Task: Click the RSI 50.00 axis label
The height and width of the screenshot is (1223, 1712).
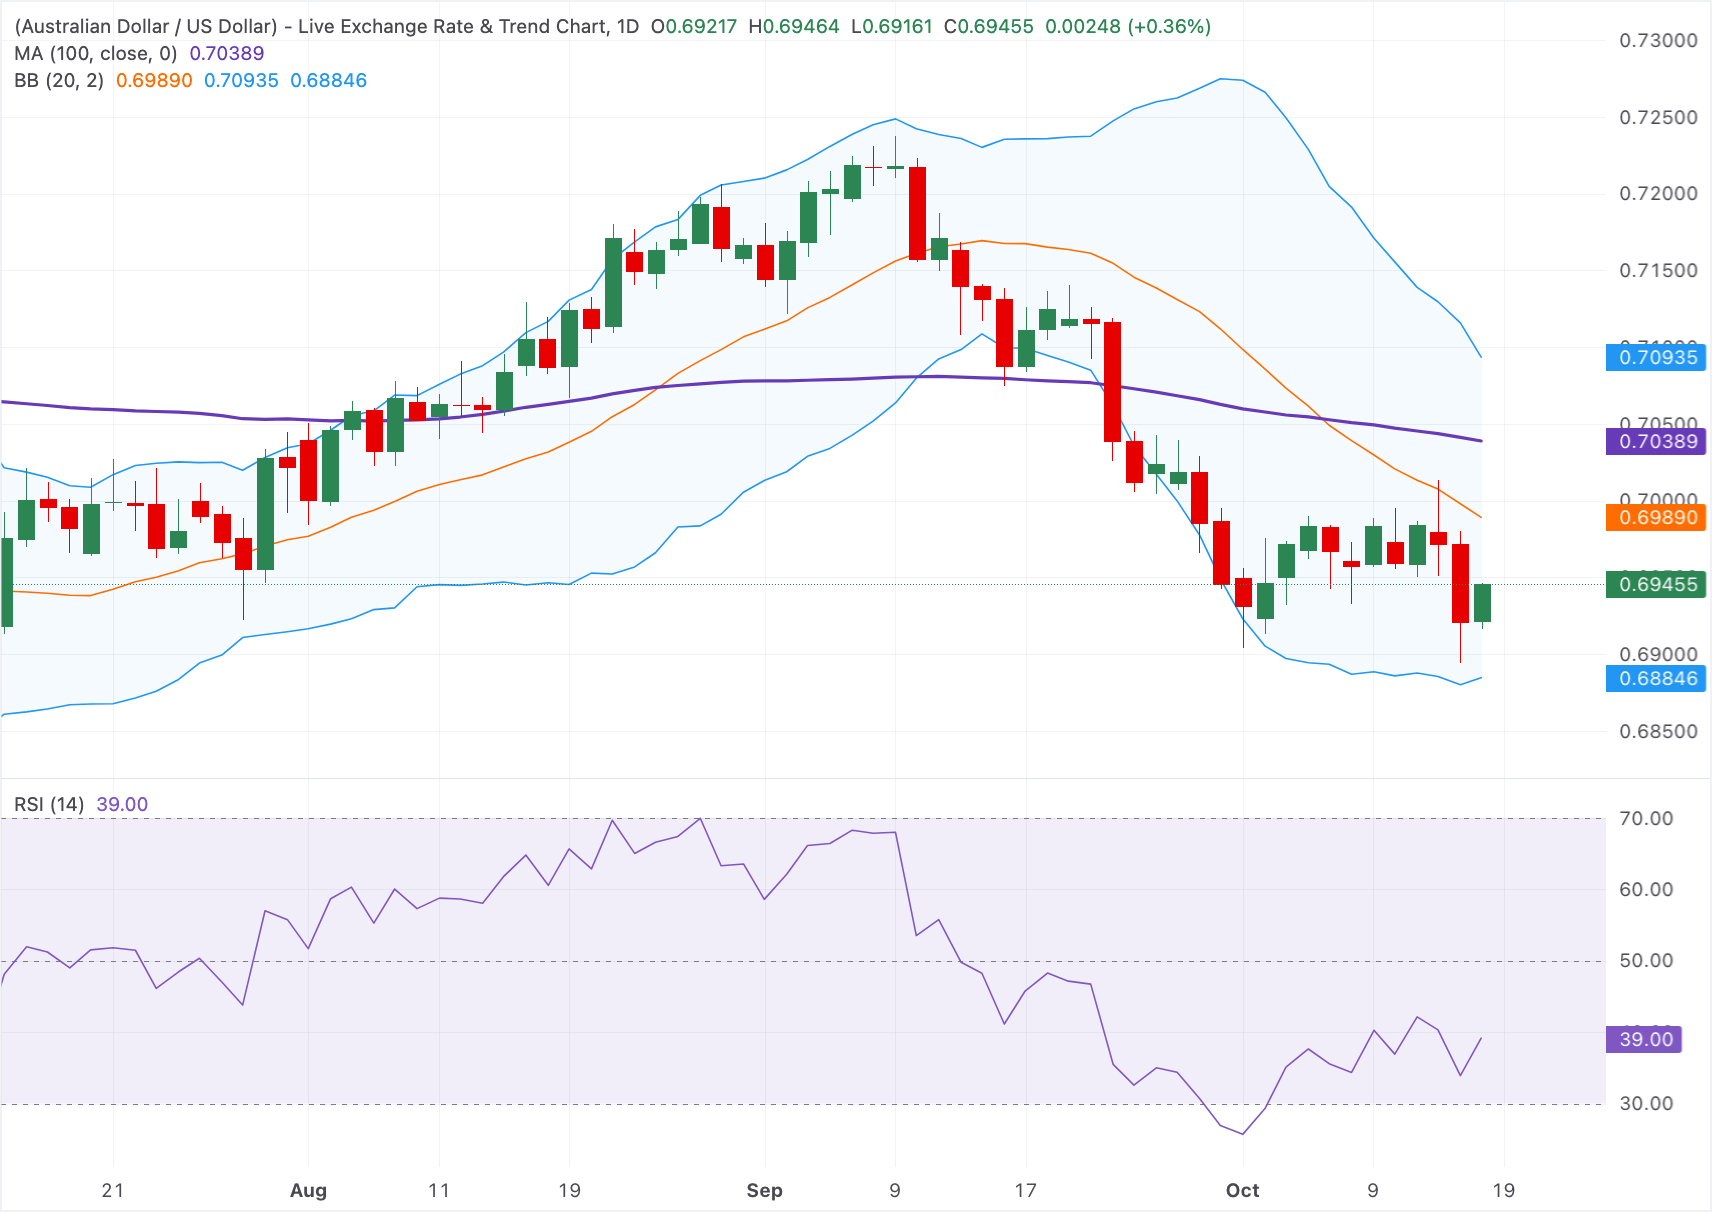Action: tap(1646, 960)
